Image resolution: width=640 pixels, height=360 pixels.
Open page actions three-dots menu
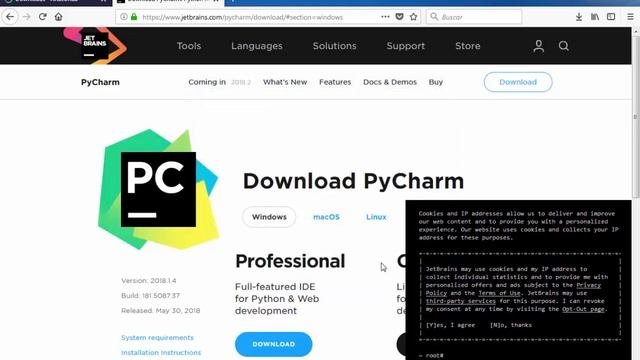click(385, 17)
